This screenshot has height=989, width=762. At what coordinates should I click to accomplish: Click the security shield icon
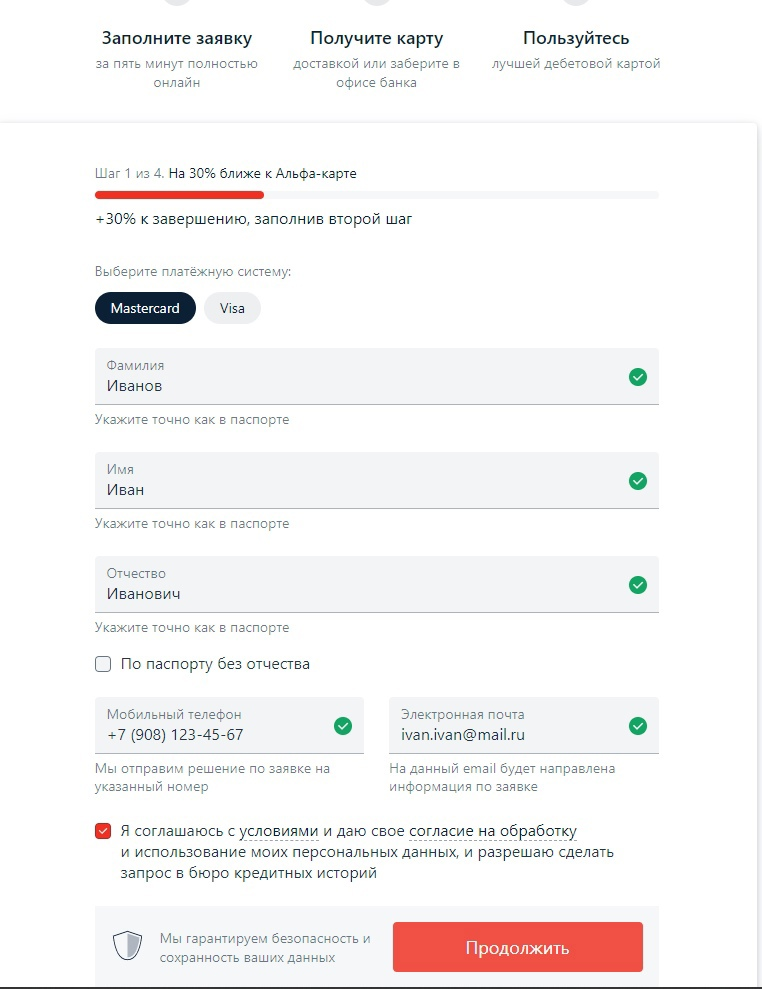(x=127, y=946)
